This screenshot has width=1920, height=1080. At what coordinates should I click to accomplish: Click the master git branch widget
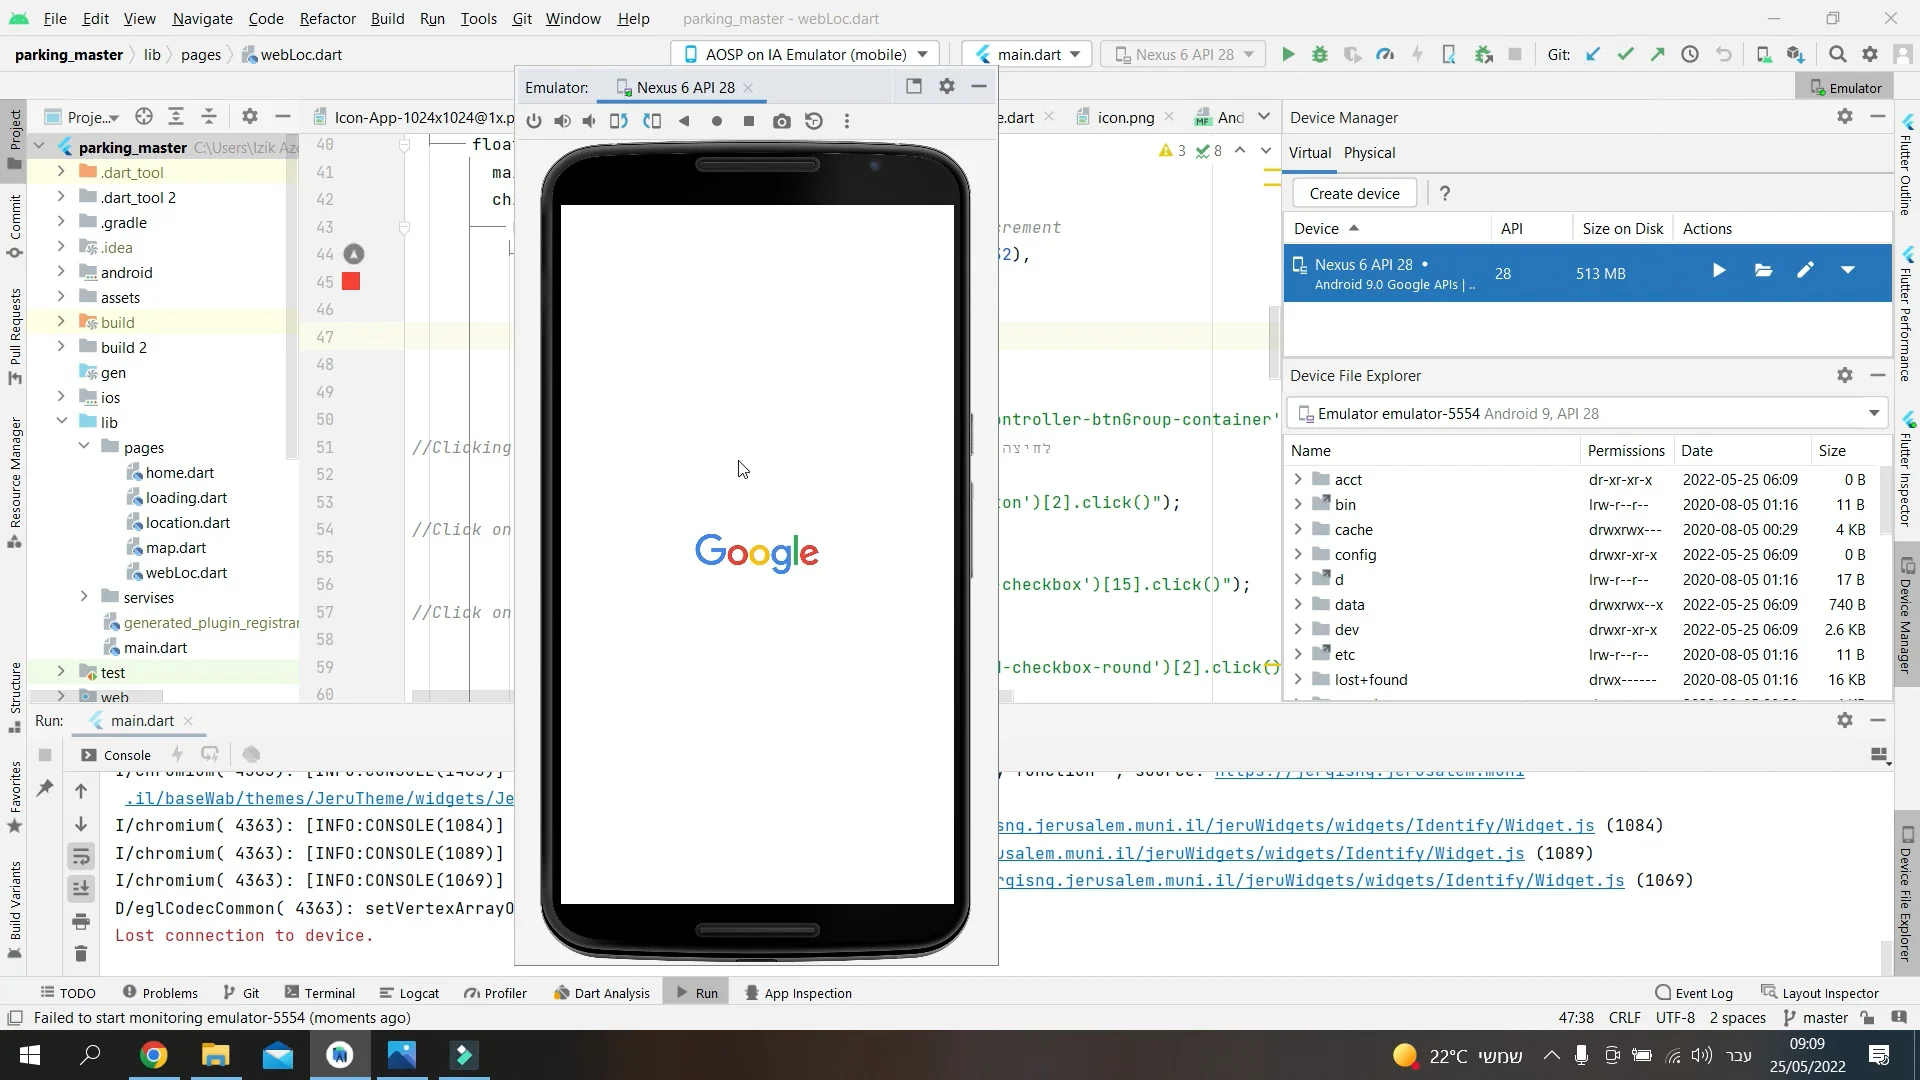(1815, 1018)
